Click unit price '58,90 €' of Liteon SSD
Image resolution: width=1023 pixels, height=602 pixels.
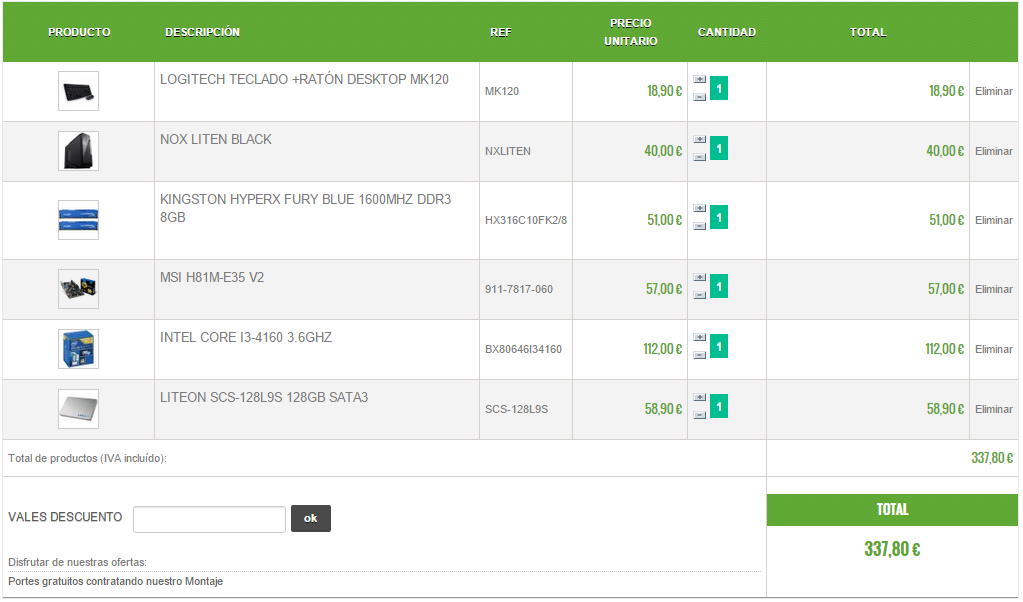(x=663, y=410)
